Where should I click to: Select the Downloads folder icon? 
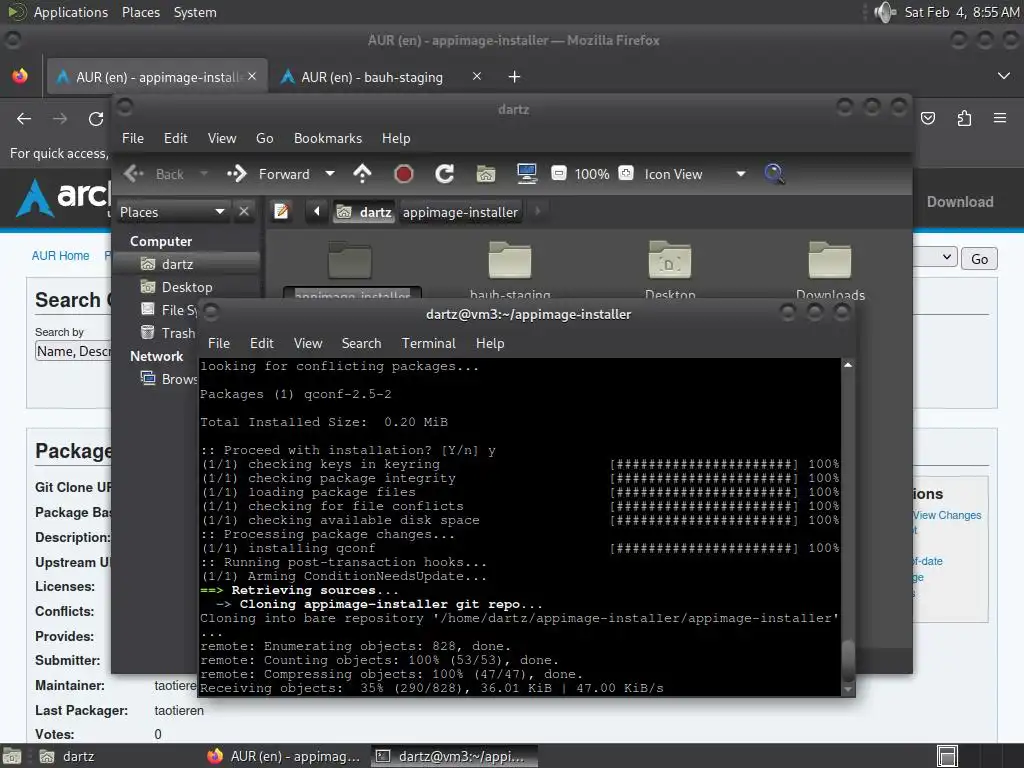(x=830, y=260)
